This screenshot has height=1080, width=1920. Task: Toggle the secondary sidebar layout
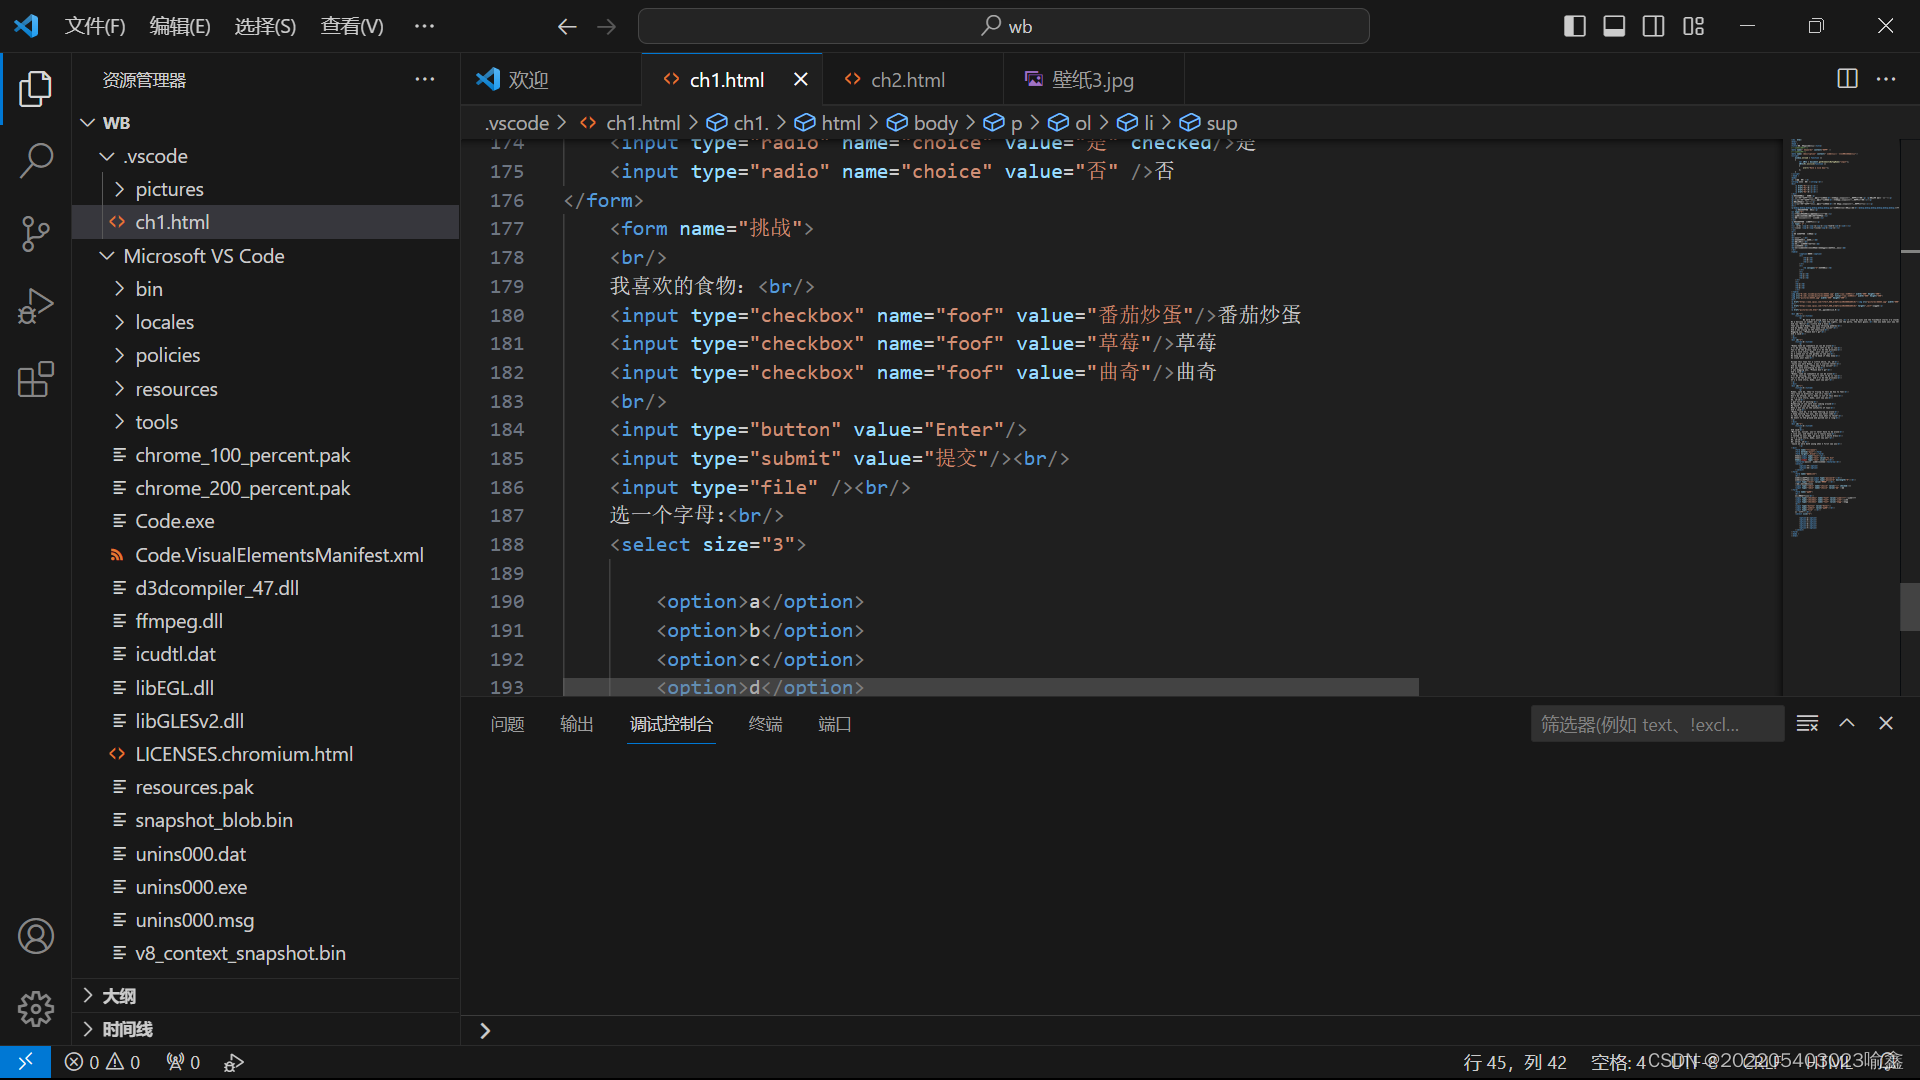point(1654,26)
